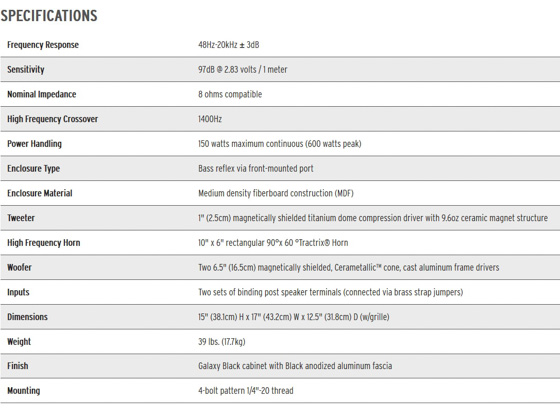The height and width of the screenshot is (416, 560).
Task: Select the Dimensions value text
Action: pos(294,317)
